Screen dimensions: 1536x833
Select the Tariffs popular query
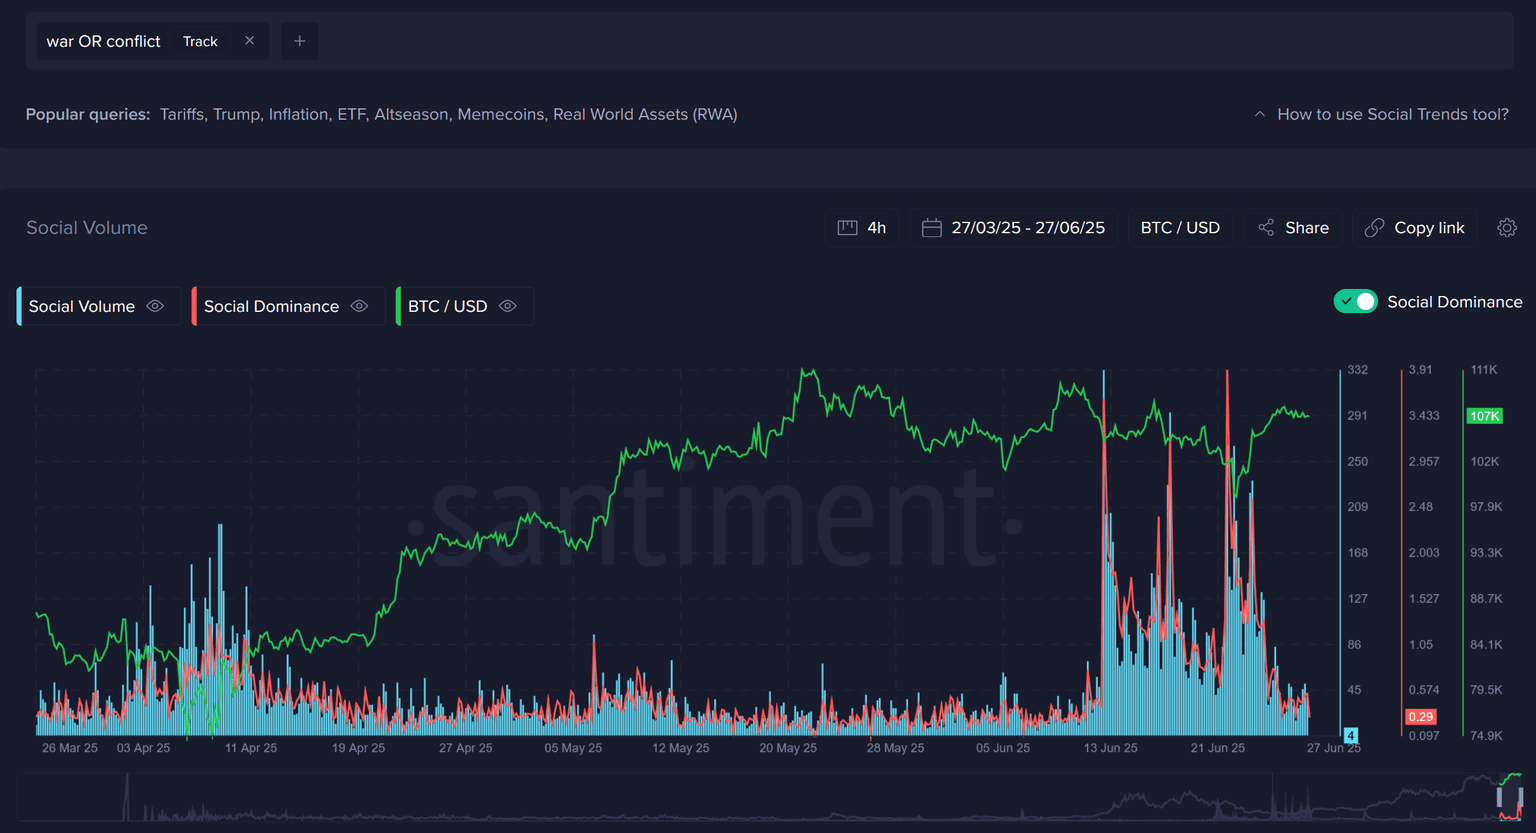pos(181,114)
